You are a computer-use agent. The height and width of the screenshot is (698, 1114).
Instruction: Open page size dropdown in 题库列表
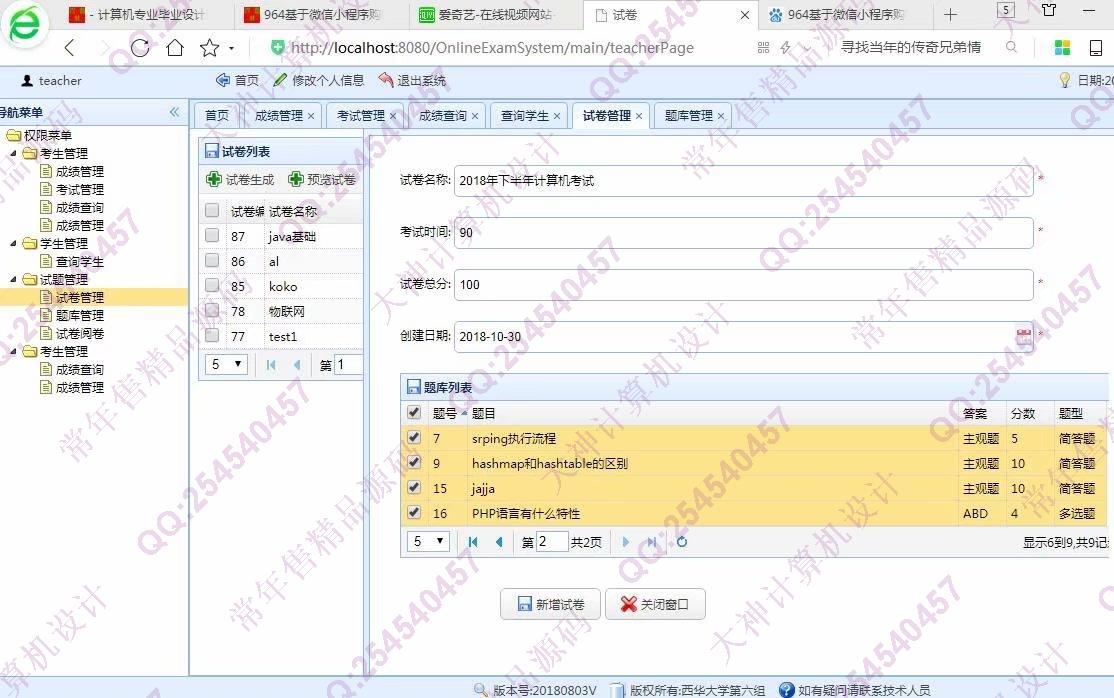pos(428,542)
